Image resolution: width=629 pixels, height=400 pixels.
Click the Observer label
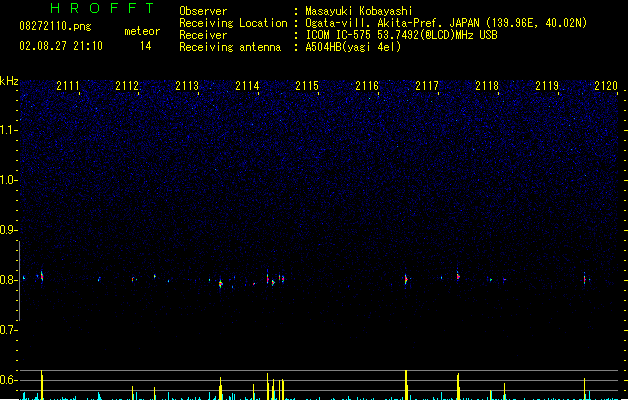[x=203, y=11]
